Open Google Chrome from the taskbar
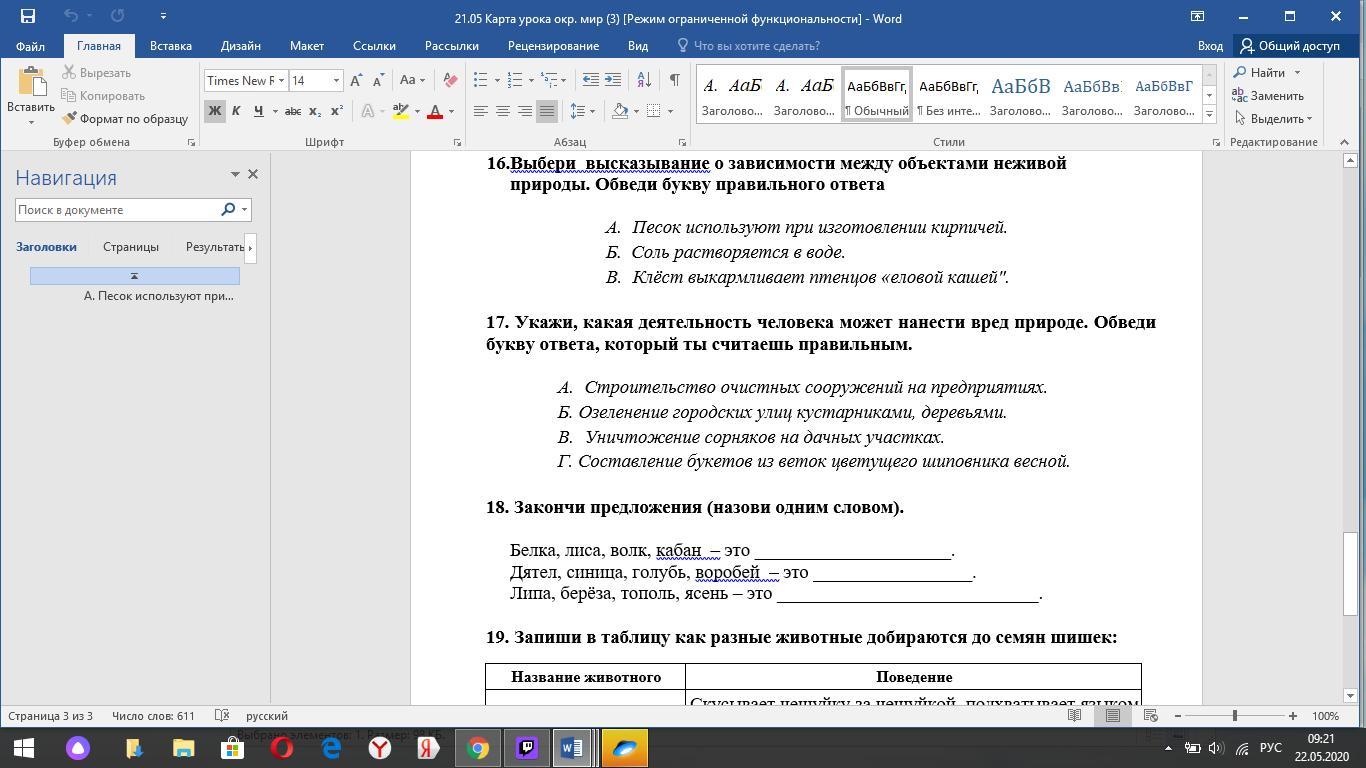The width and height of the screenshot is (1366, 768). (478, 747)
